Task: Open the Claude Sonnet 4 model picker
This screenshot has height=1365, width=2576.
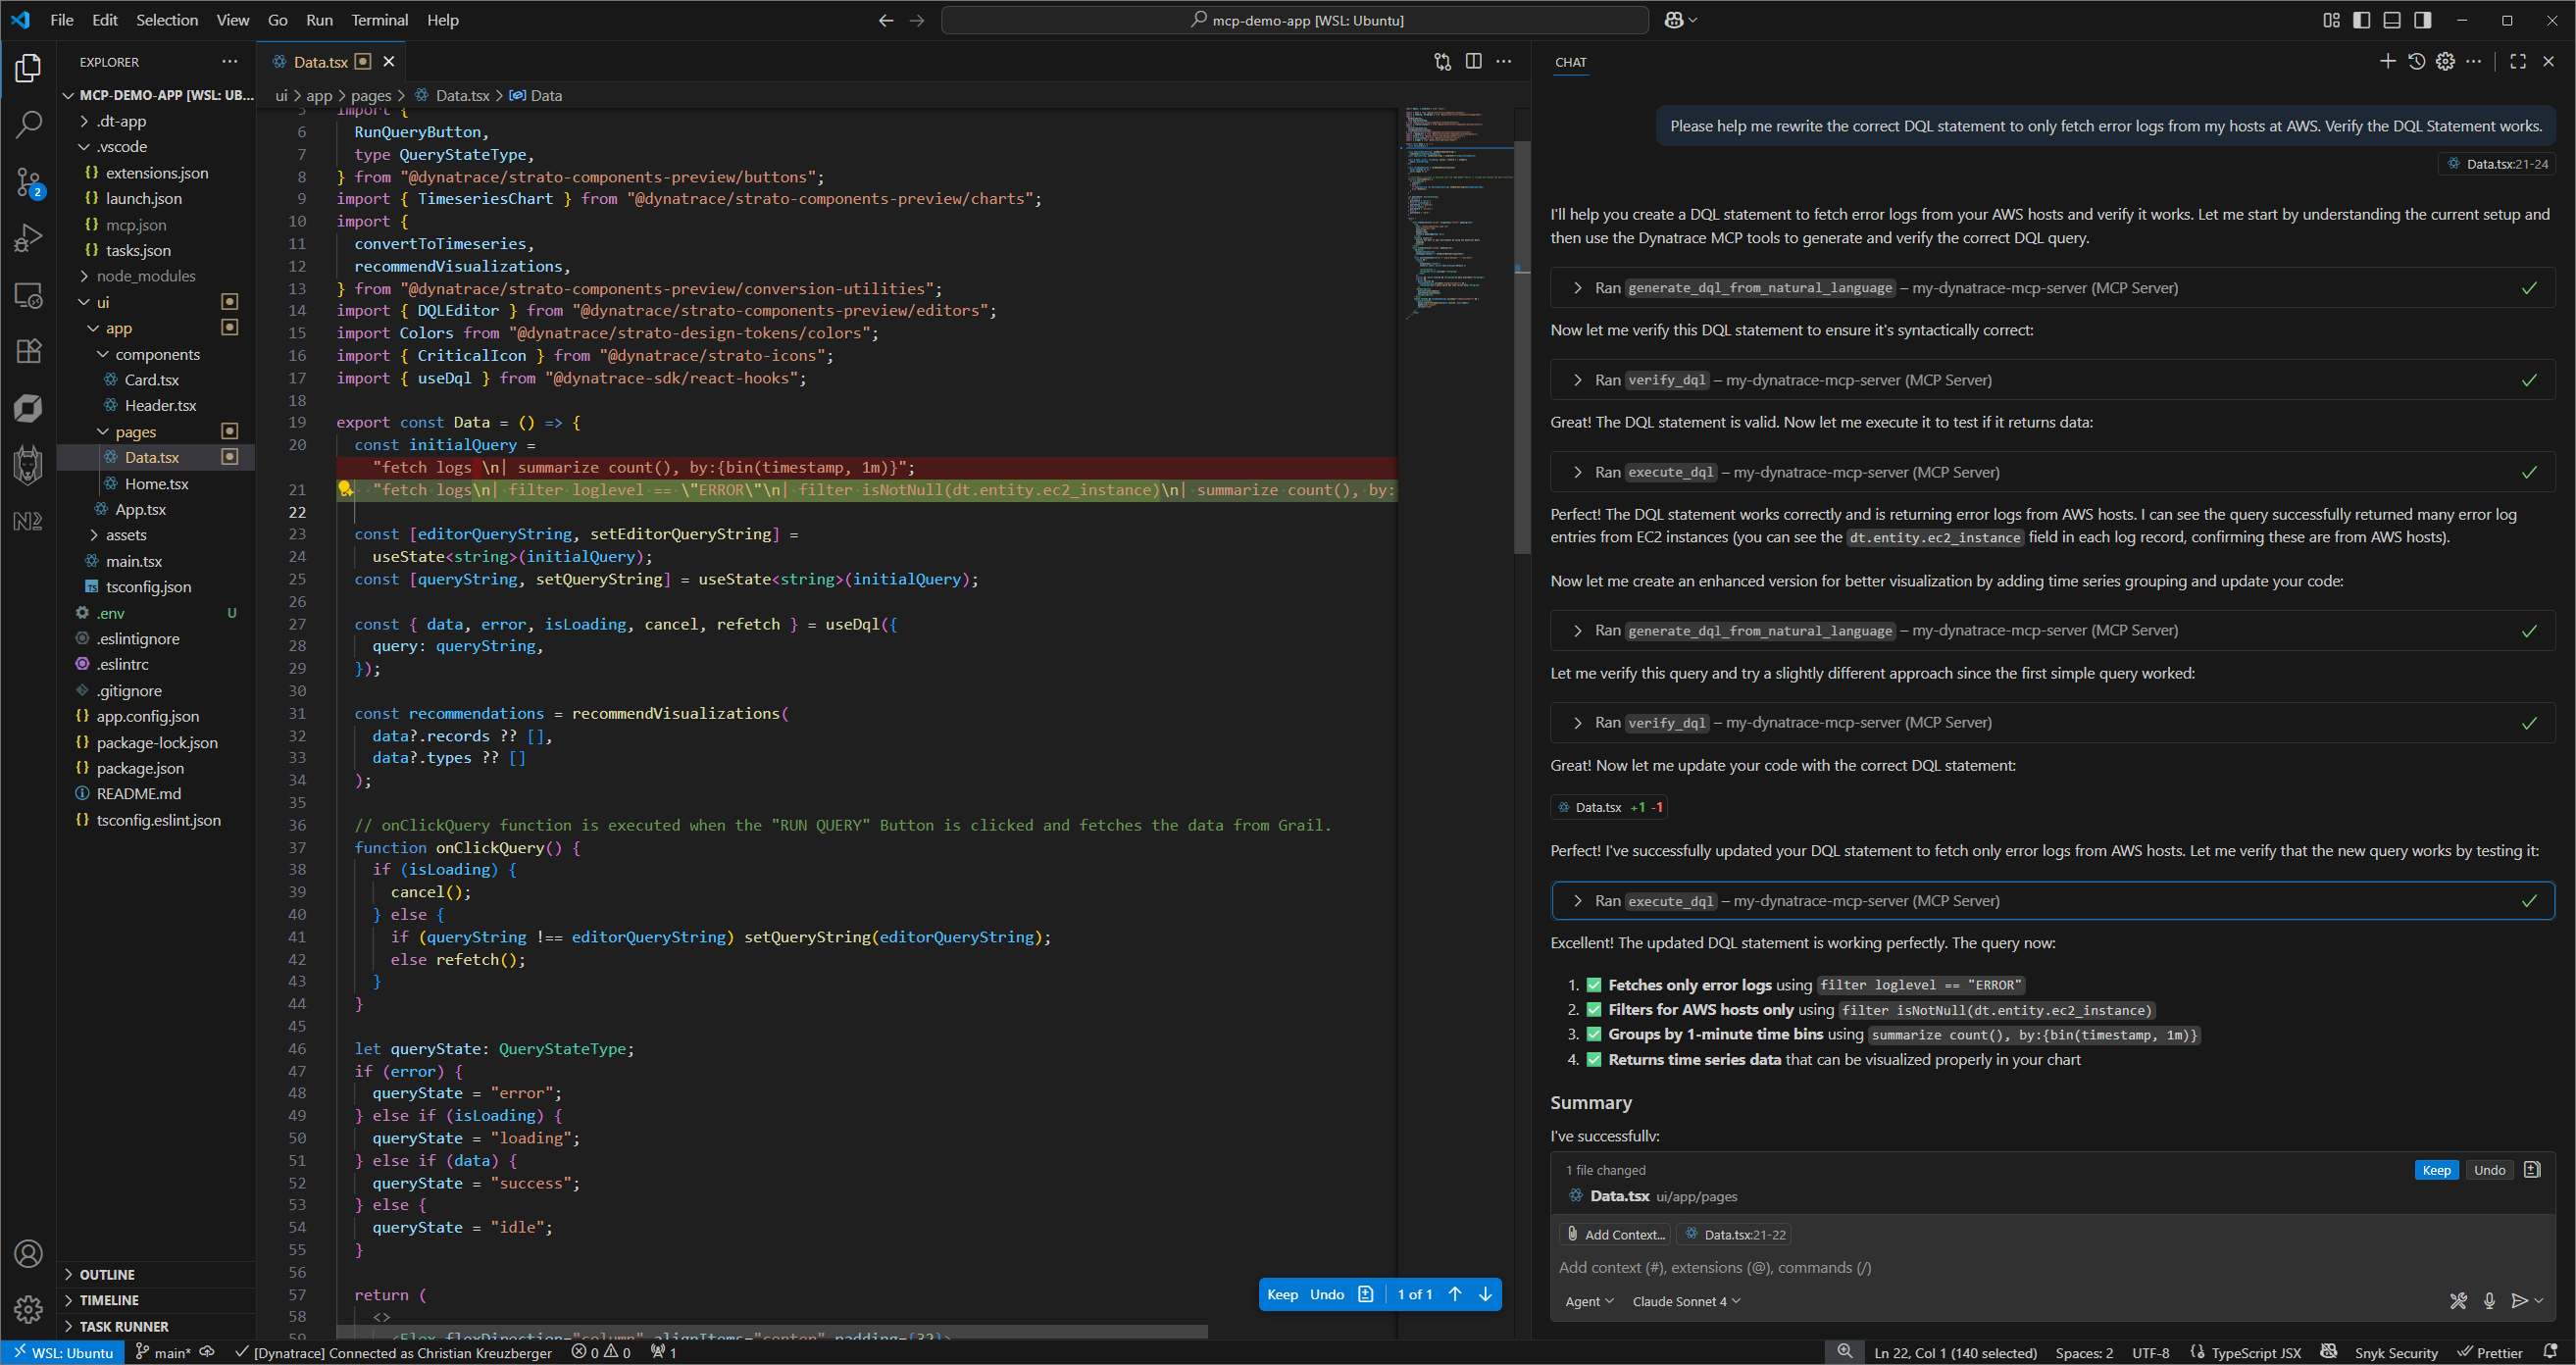Action: [x=1686, y=1301]
